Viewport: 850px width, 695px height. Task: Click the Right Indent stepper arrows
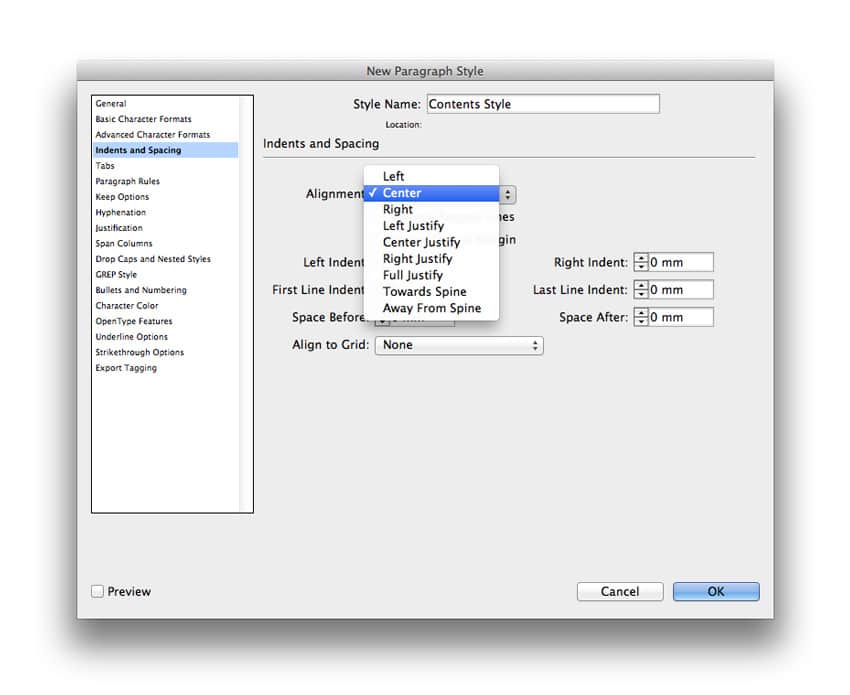(x=641, y=262)
